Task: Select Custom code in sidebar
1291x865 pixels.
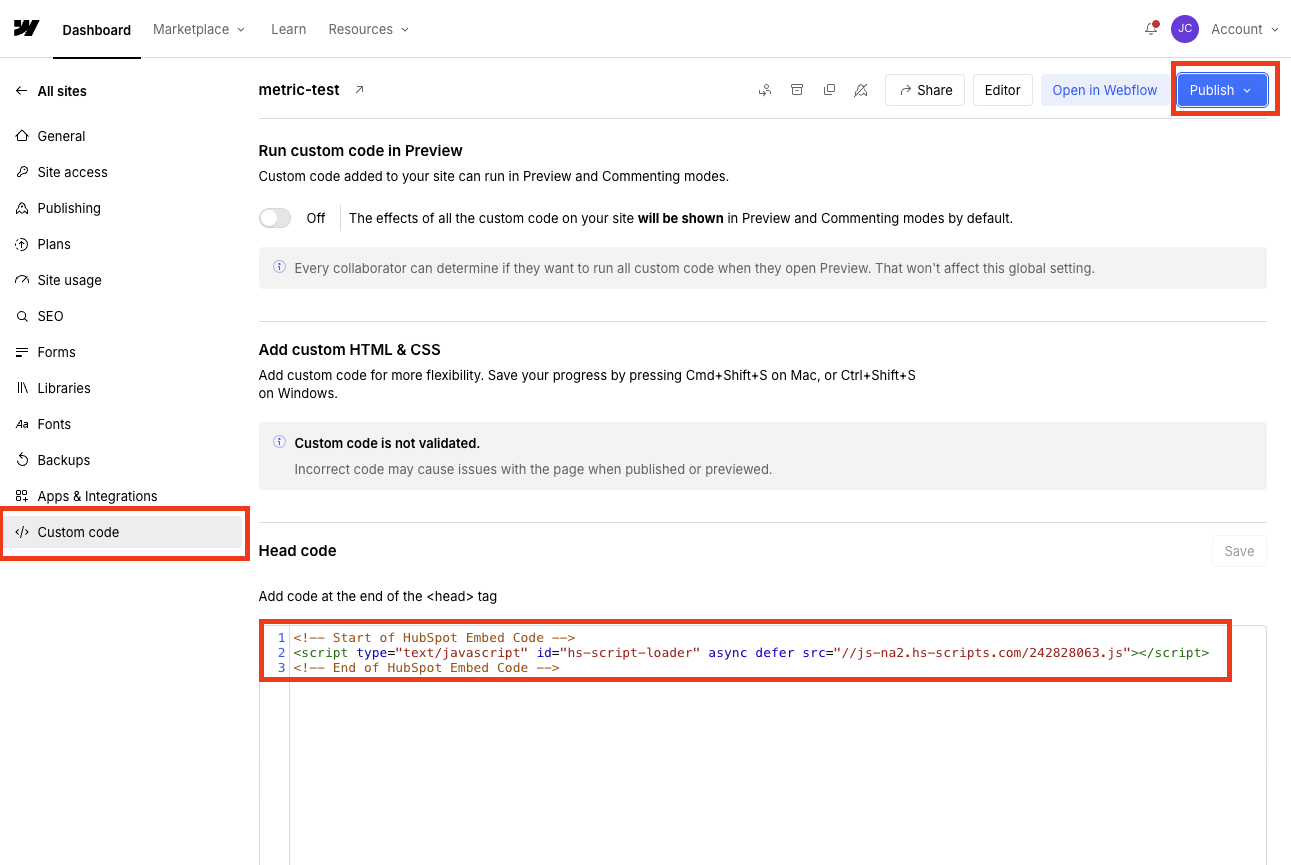Action: tap(123, 532)
